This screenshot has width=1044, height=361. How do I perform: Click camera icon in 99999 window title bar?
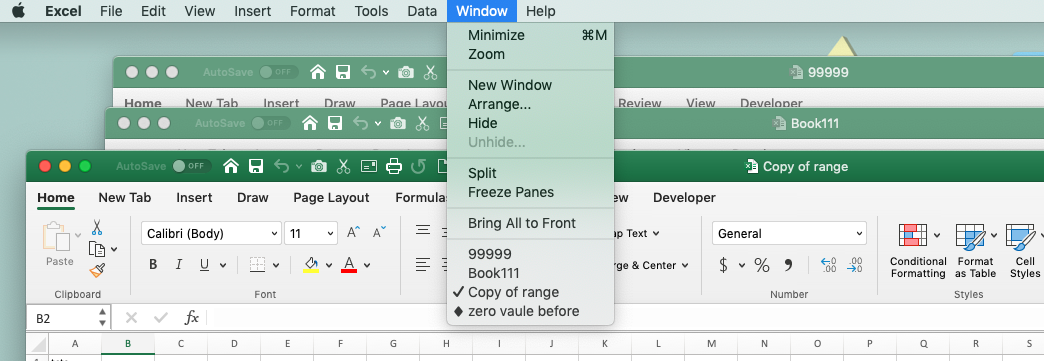click(x=405, y=72)
